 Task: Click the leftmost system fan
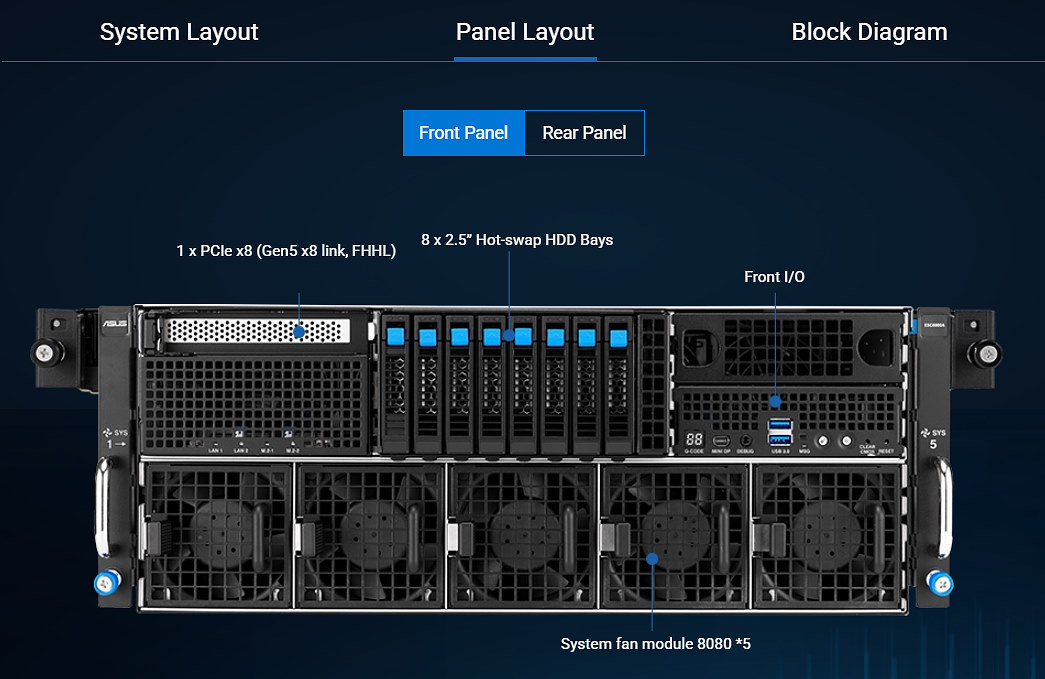(x=217, y=534)
